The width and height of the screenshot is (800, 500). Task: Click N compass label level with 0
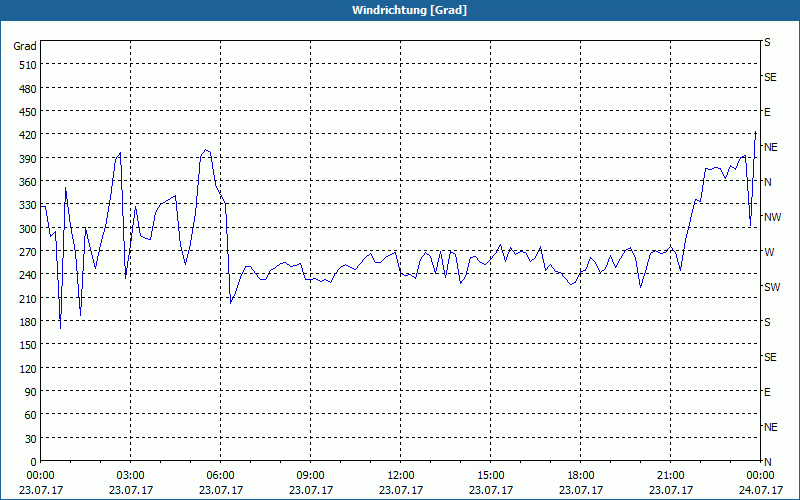point(768,462)
